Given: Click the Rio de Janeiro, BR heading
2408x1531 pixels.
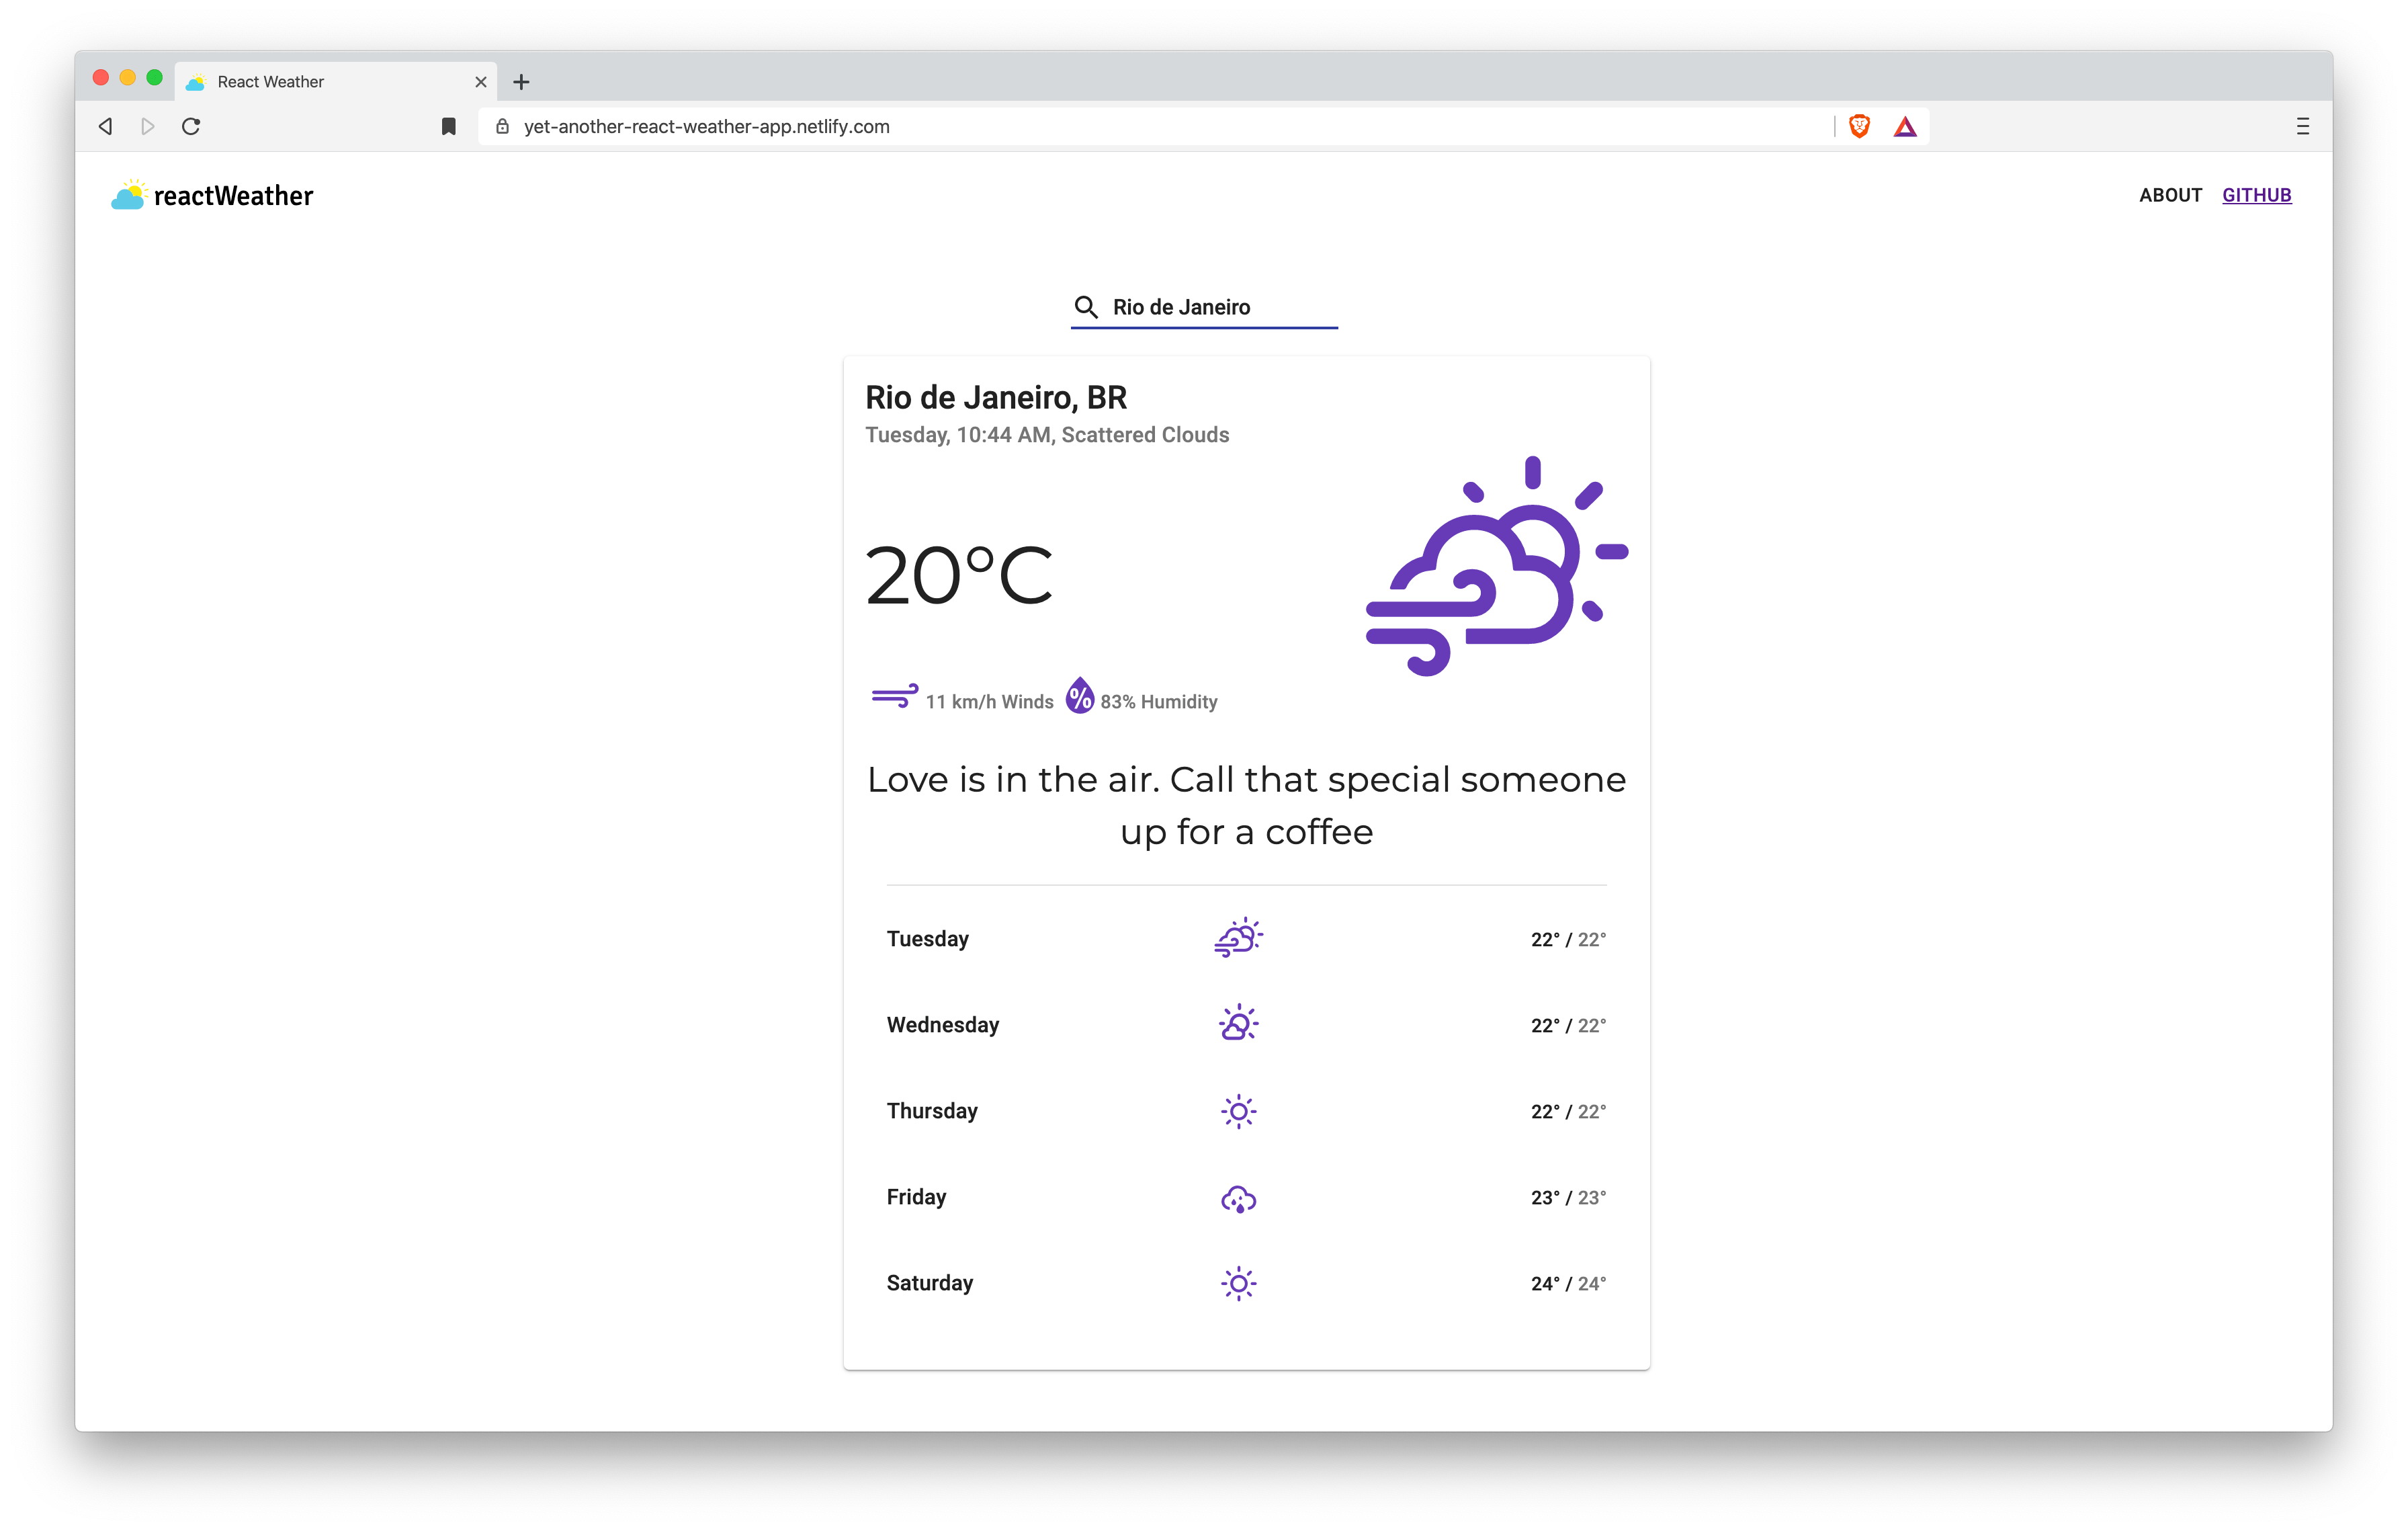Looking at the screenshot, I should (x=996, y=397).
